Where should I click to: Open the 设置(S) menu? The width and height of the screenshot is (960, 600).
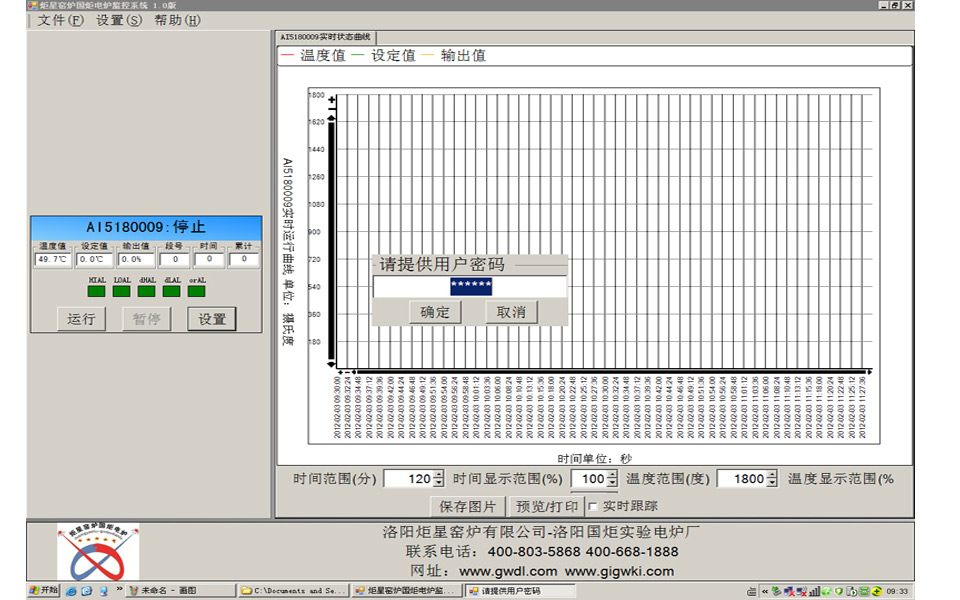pyautogui.click(x=118, y=20)
